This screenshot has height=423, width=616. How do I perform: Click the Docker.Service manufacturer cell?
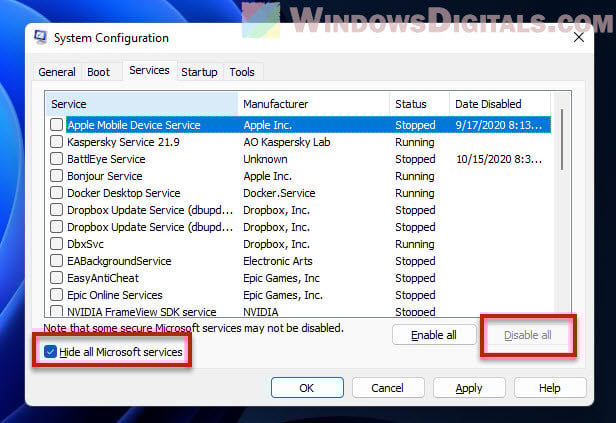pos(279,193)
